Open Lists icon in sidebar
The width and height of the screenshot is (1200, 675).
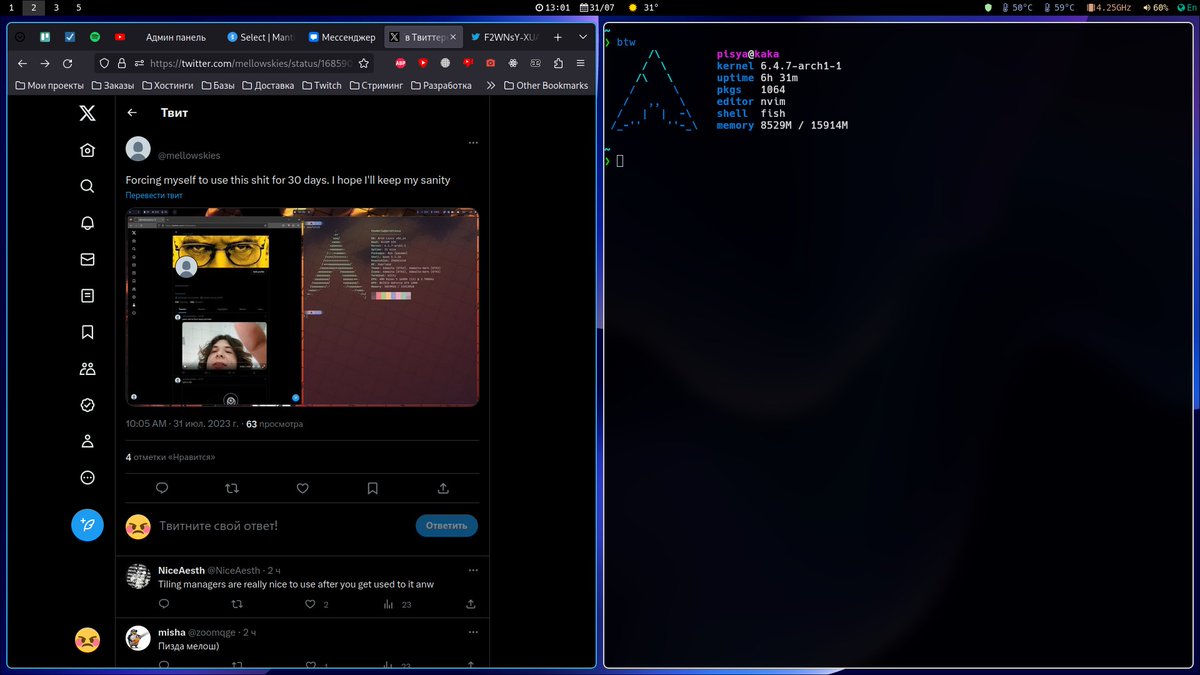[x=87, y=296]
